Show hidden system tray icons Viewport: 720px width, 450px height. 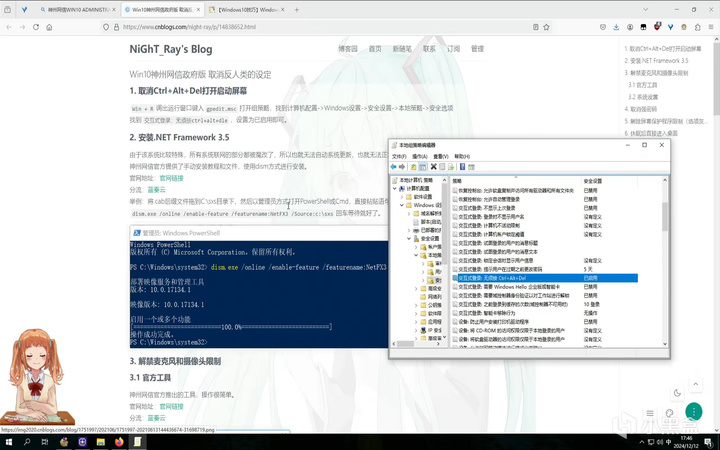641,442
